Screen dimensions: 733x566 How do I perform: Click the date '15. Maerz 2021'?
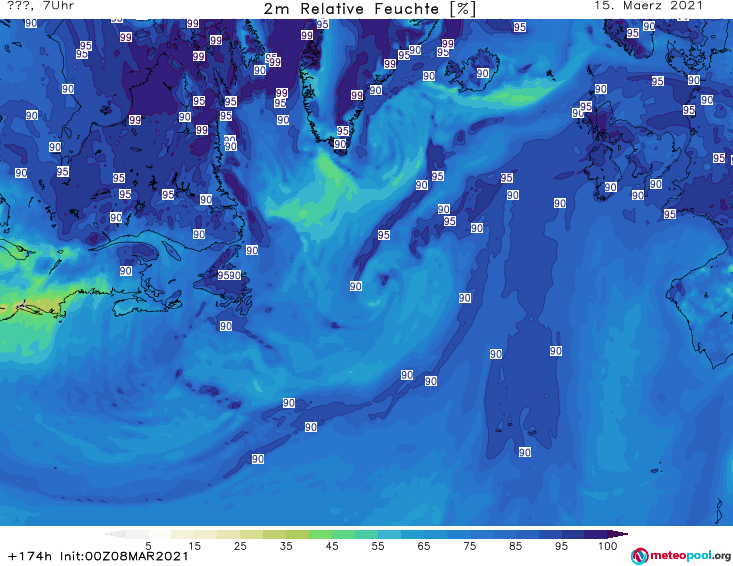[648, 6]
